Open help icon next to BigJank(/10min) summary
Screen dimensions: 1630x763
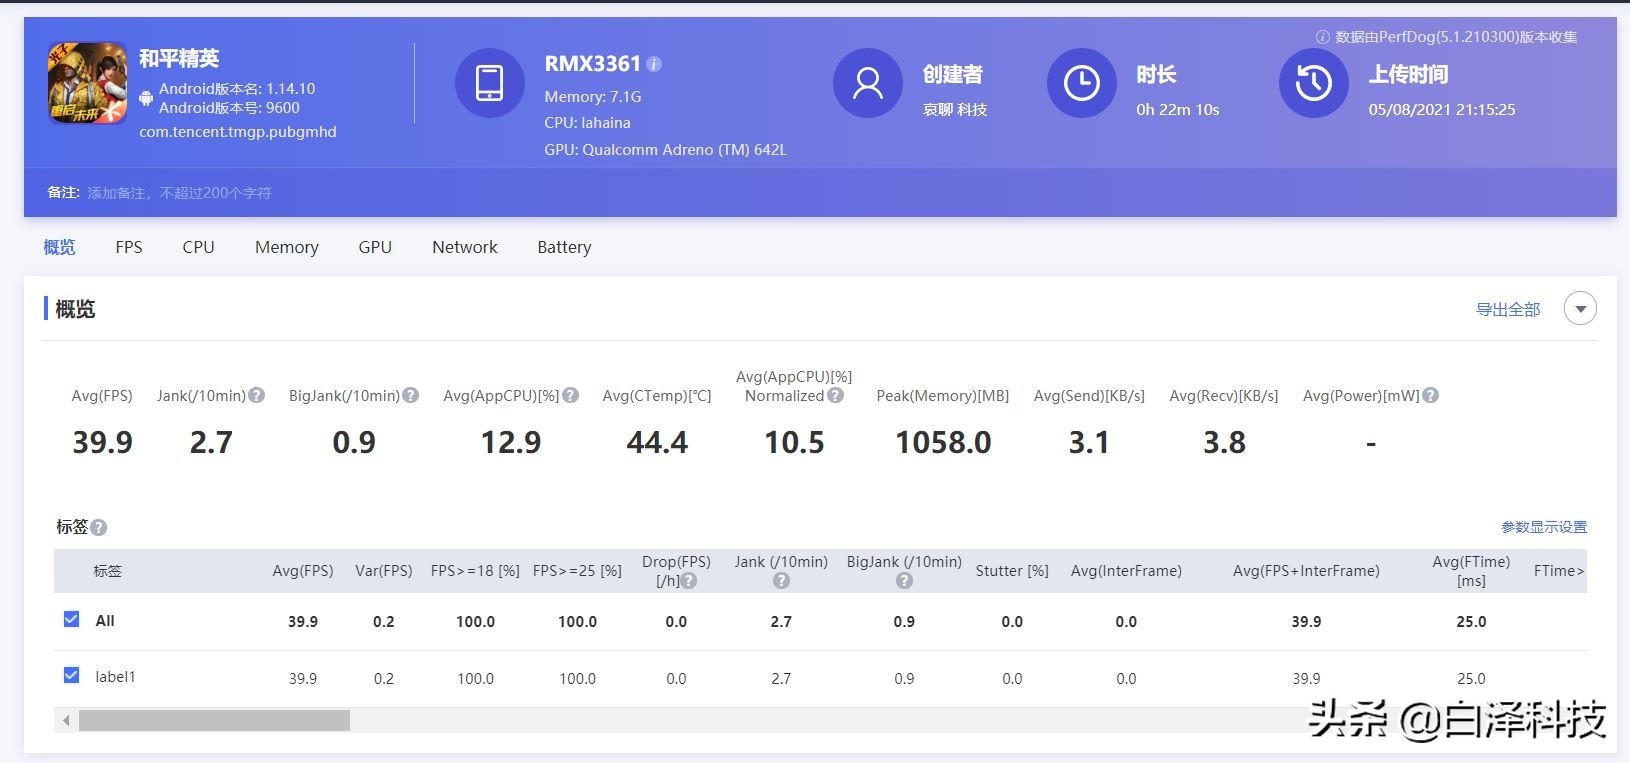pos(411,395)
